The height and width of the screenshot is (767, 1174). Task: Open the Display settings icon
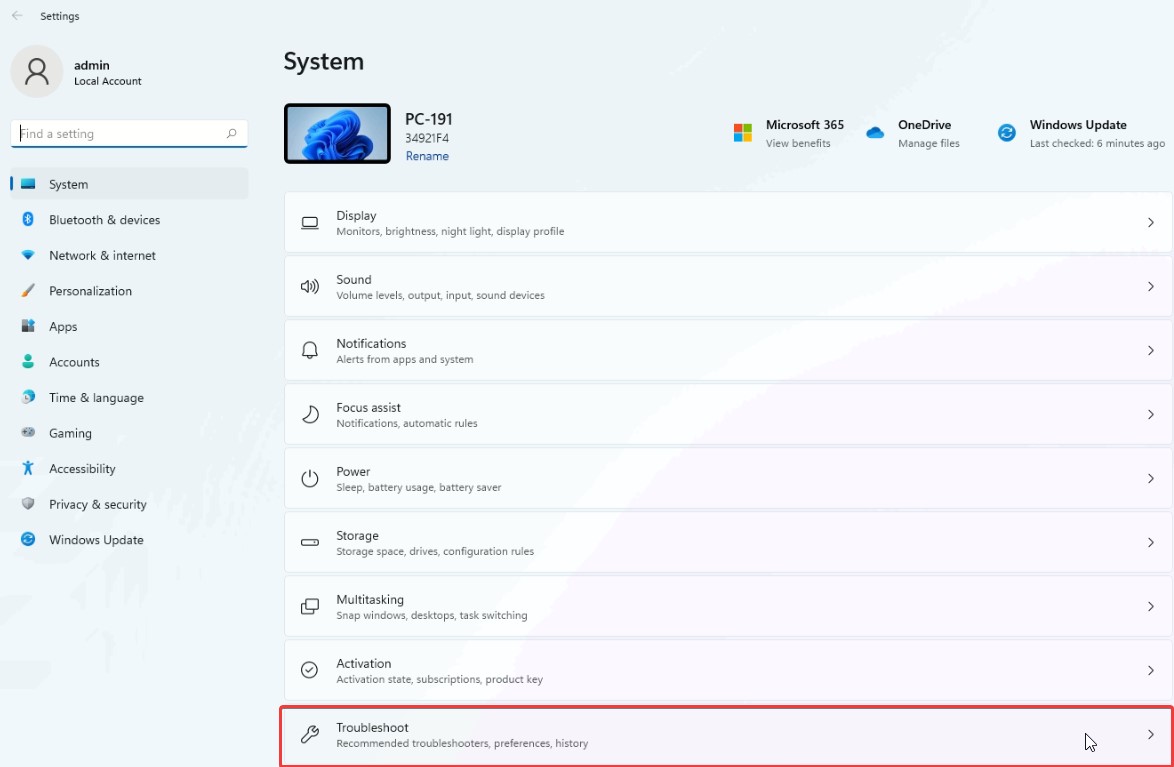point(310,221)
